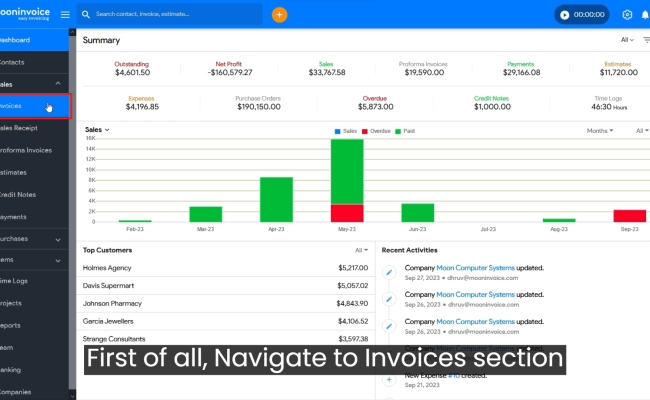The image size is (650, 400).
Task: Open Payments in sidebar
Action: pos(34,217)
